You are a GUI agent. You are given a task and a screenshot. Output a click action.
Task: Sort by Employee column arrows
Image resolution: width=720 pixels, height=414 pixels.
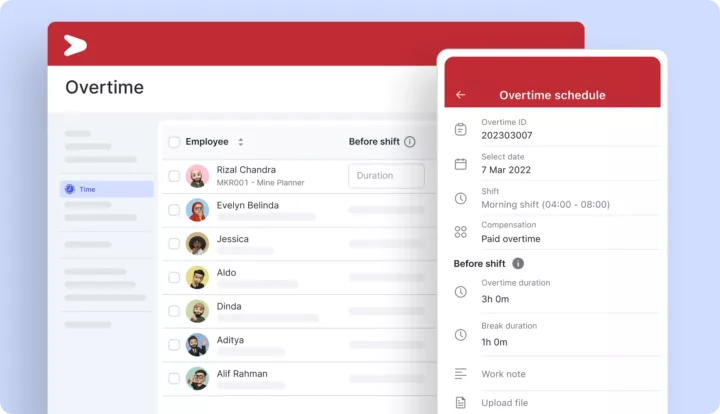click(x=240, y=142)
